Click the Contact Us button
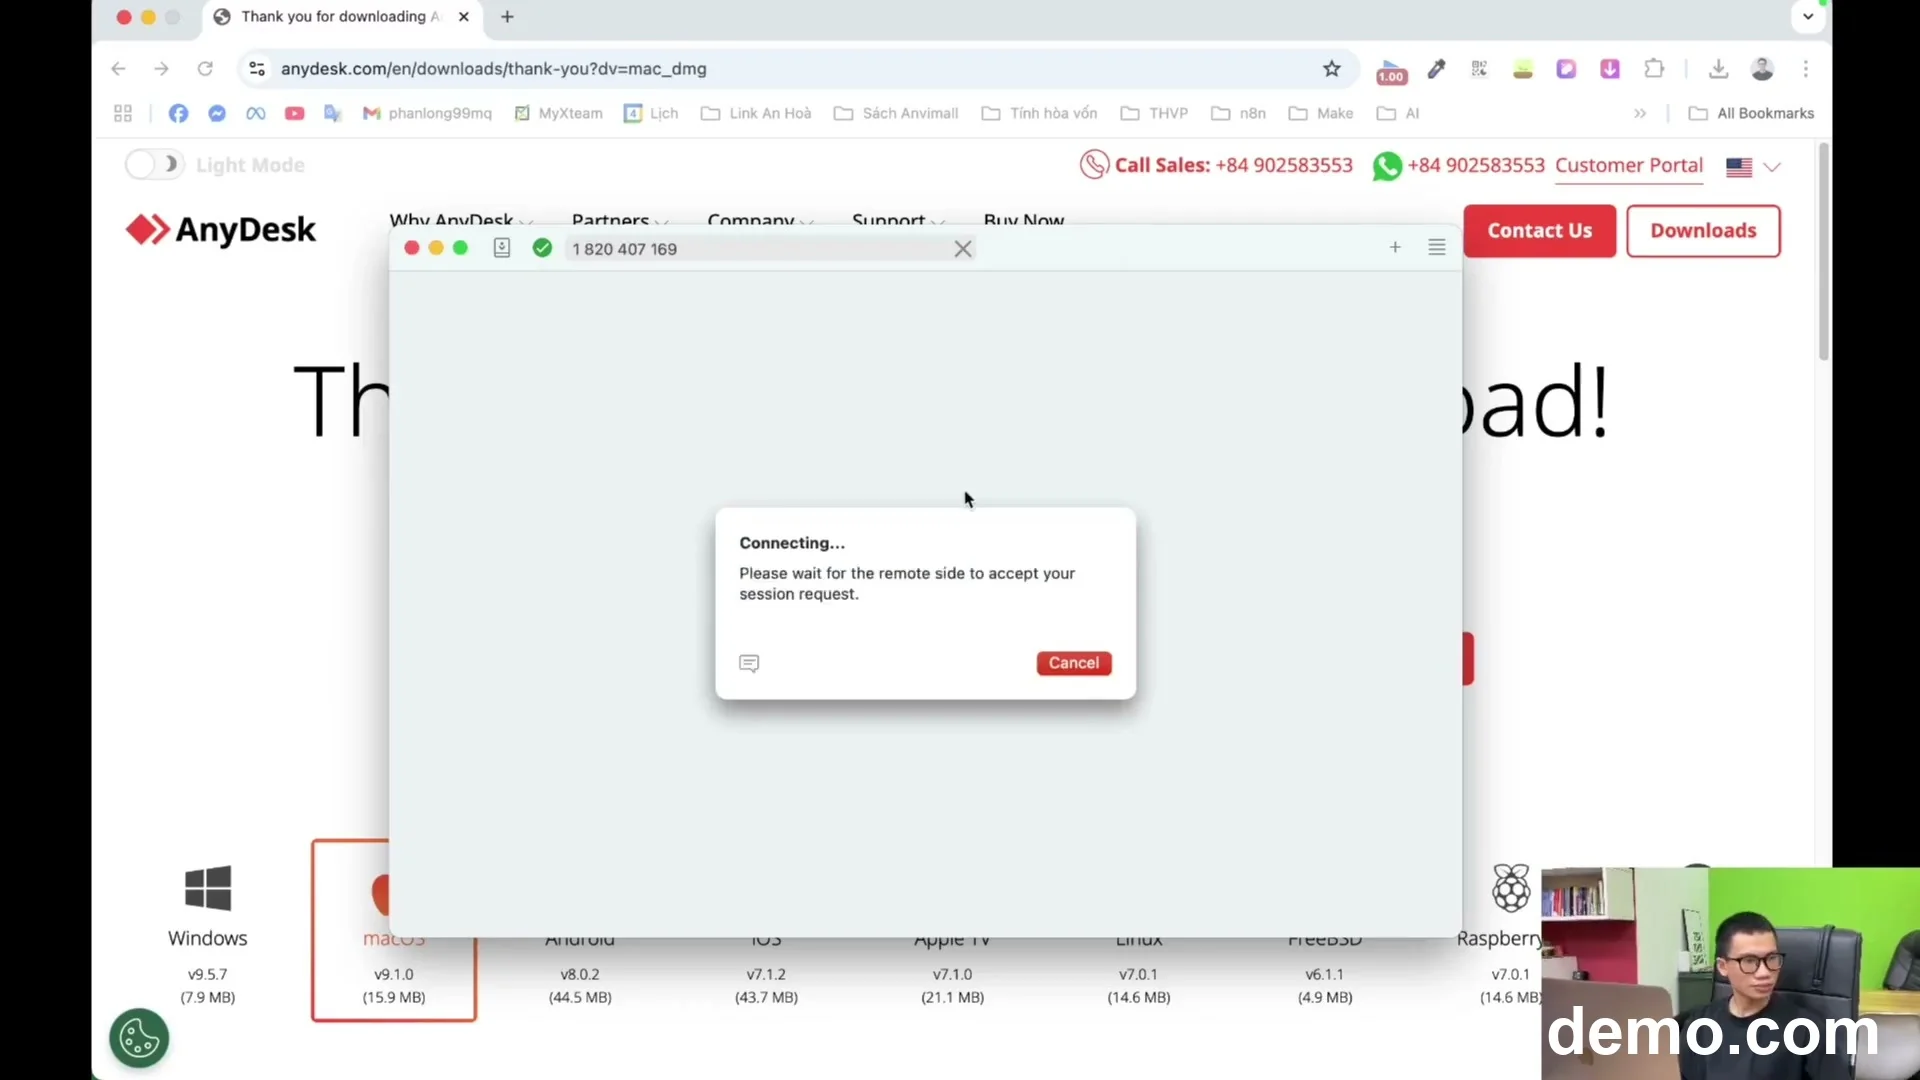Screen dimensions: 1920x1080 pos(1540,231)
